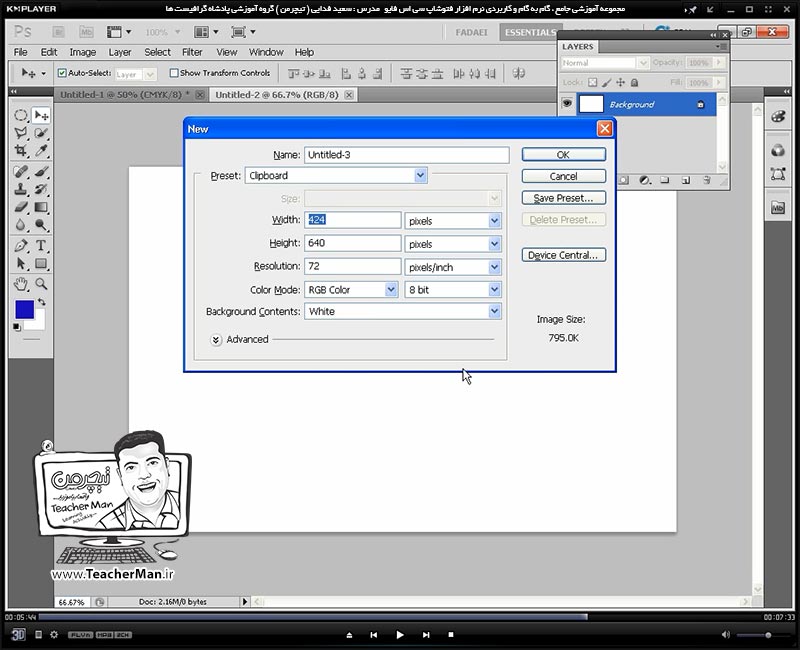Image resolution: width=800 pixels, height=650 pixels.
Task: Expand the Advanced section
Action: coord(216,340)
